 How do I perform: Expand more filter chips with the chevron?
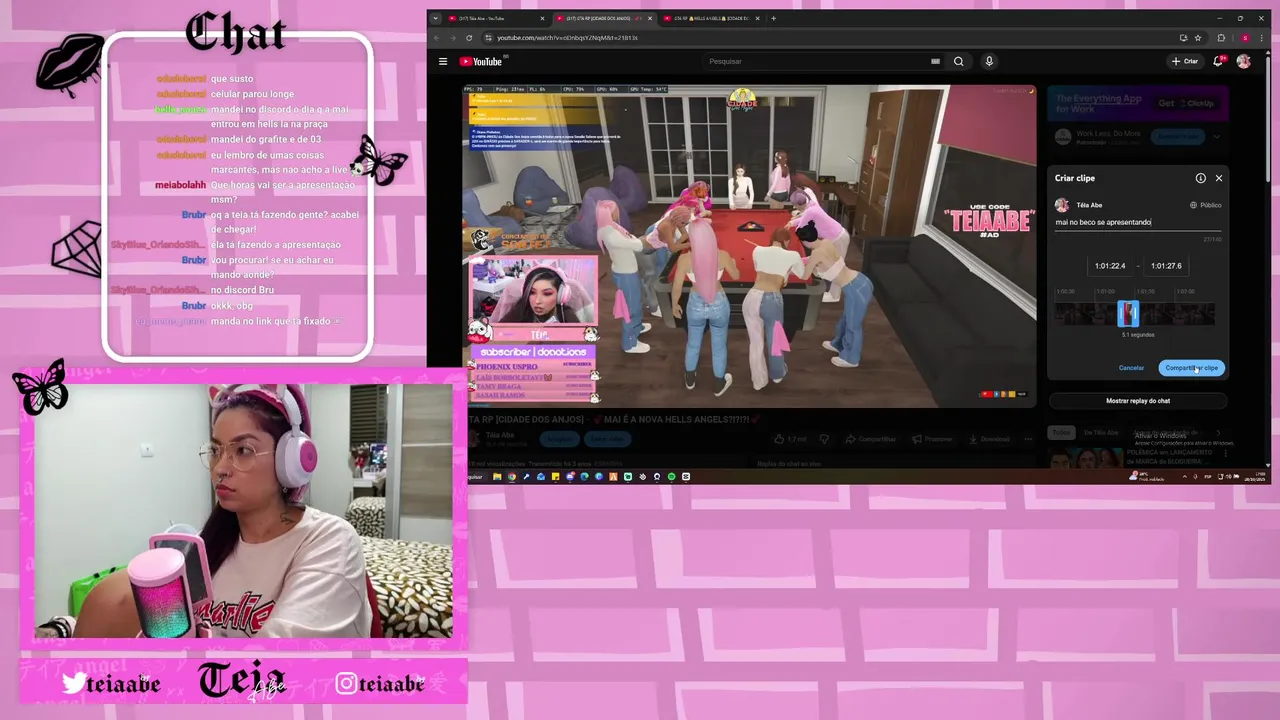(x=1218, y=432)
